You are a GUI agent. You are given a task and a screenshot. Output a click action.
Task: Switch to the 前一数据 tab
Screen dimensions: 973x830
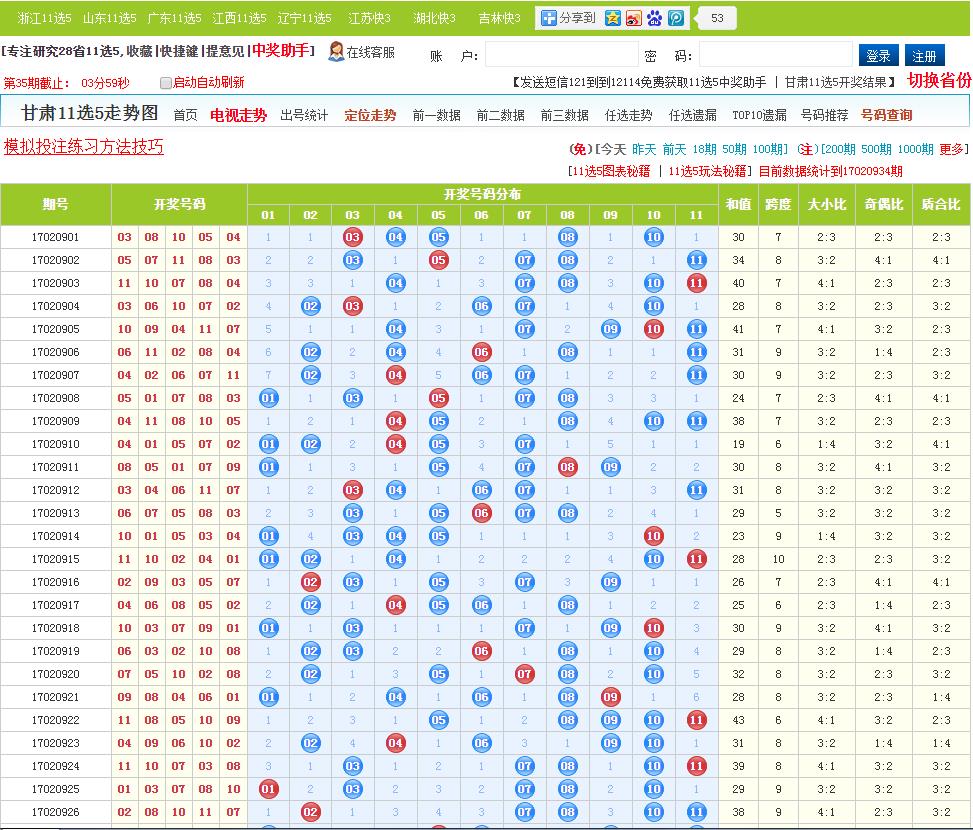[x=436, y=115]
